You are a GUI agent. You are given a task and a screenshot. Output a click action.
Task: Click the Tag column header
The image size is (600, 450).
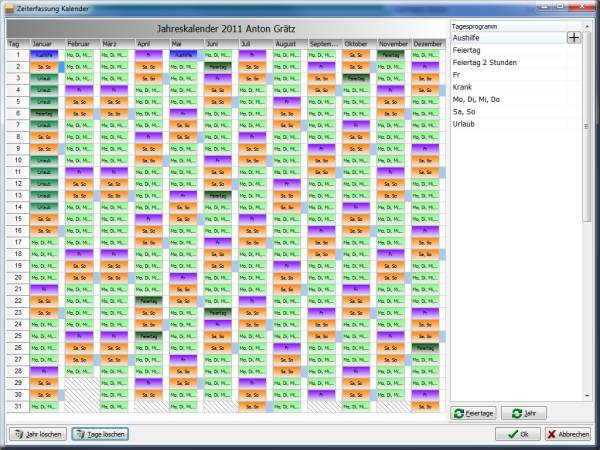[18, 44]
